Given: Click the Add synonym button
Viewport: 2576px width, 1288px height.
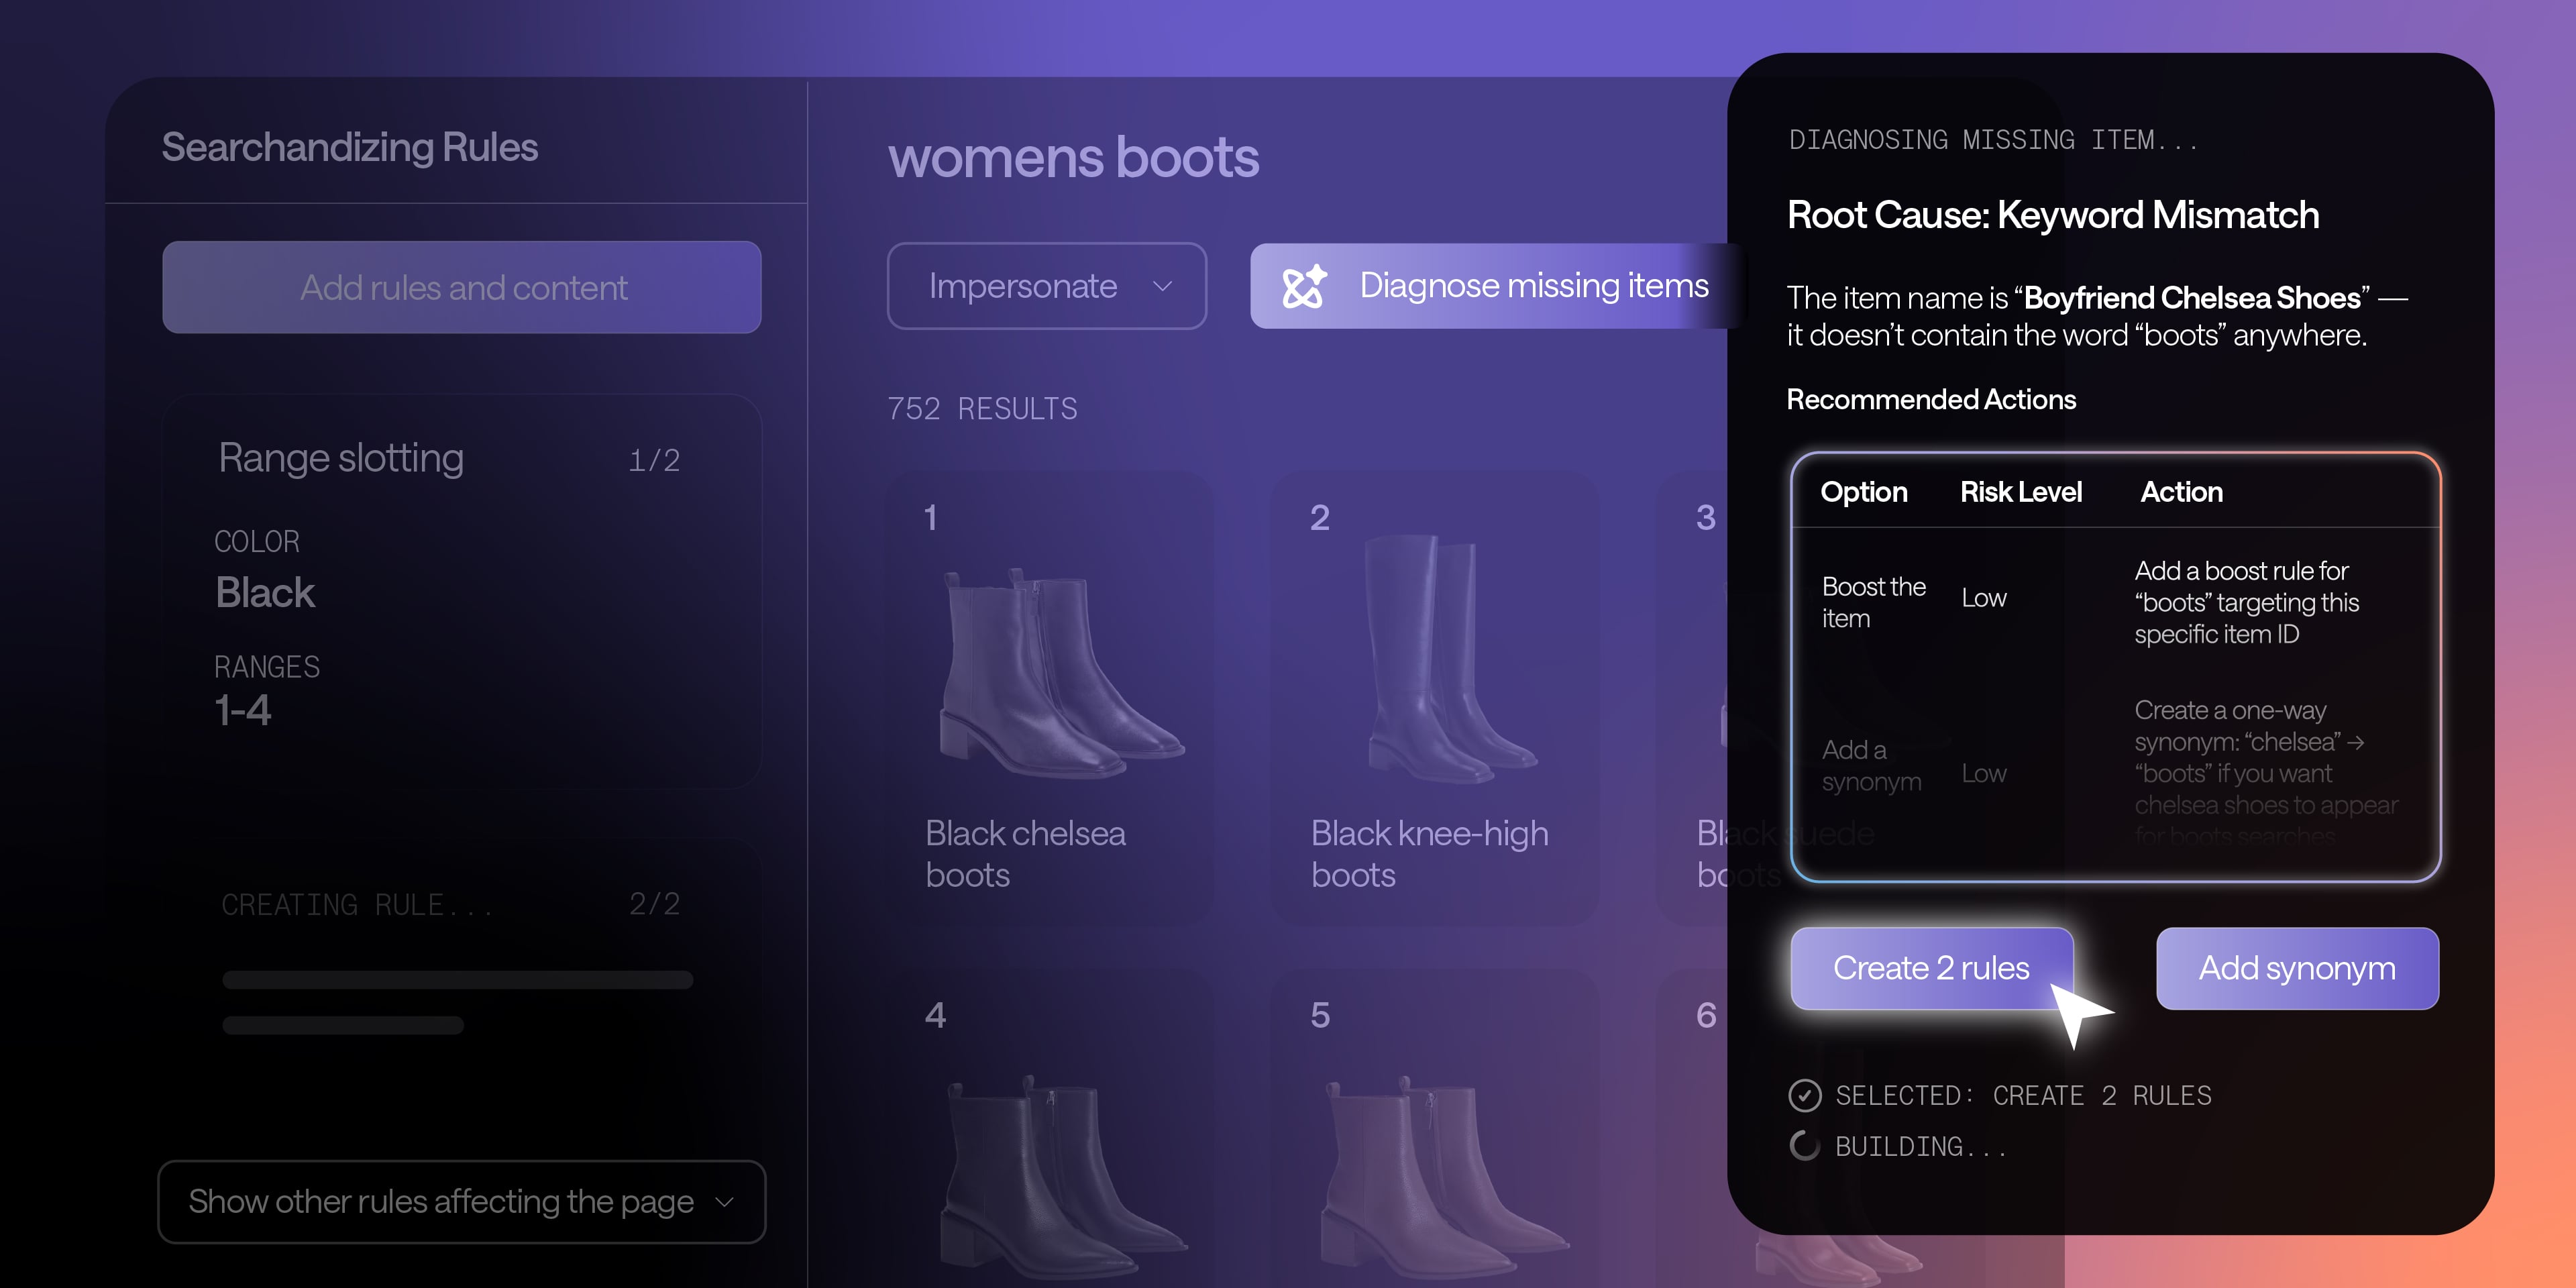Looking at the screenshot, I should coord(2297,968).
